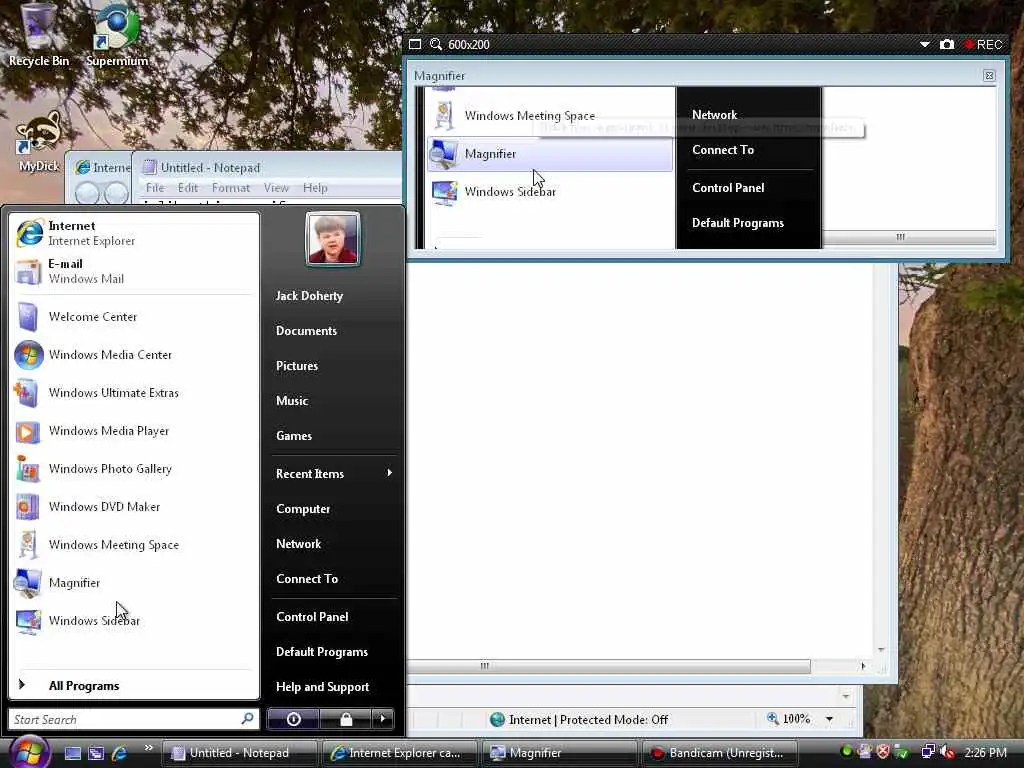Expand All Programs list

click(x=135, y=686)
